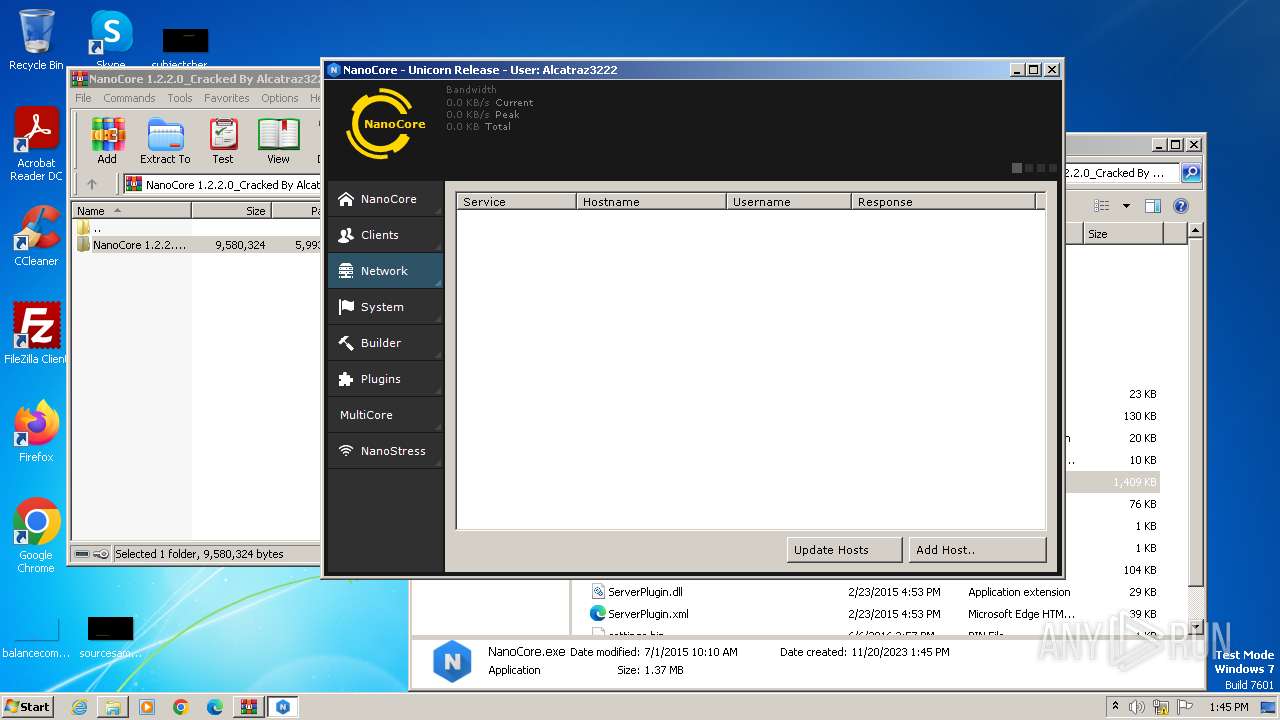Open the Plugins section

pyautogui.click(x=385, y=379)
